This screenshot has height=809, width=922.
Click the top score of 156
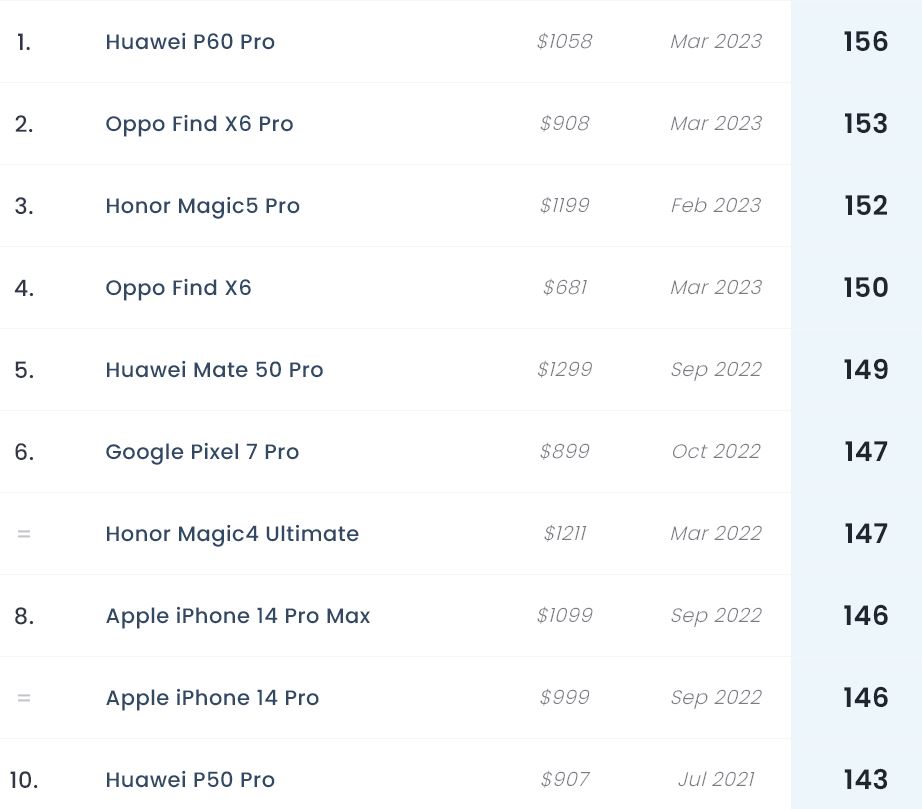click(x=865, y=42)
